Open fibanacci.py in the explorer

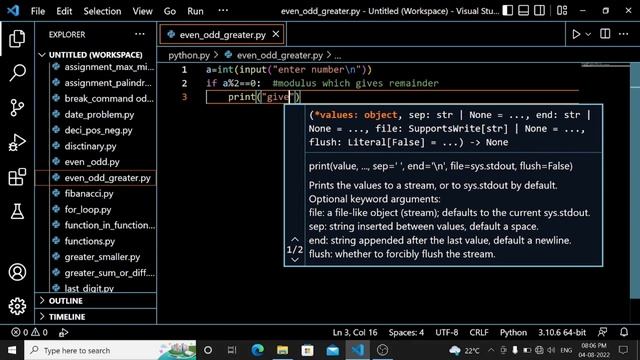click(x=96, y=193)
